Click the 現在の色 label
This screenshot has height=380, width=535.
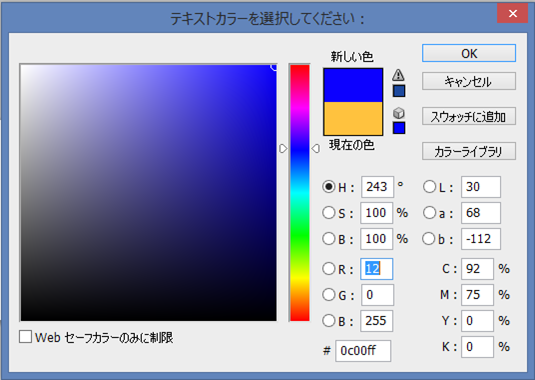[351, 145]
